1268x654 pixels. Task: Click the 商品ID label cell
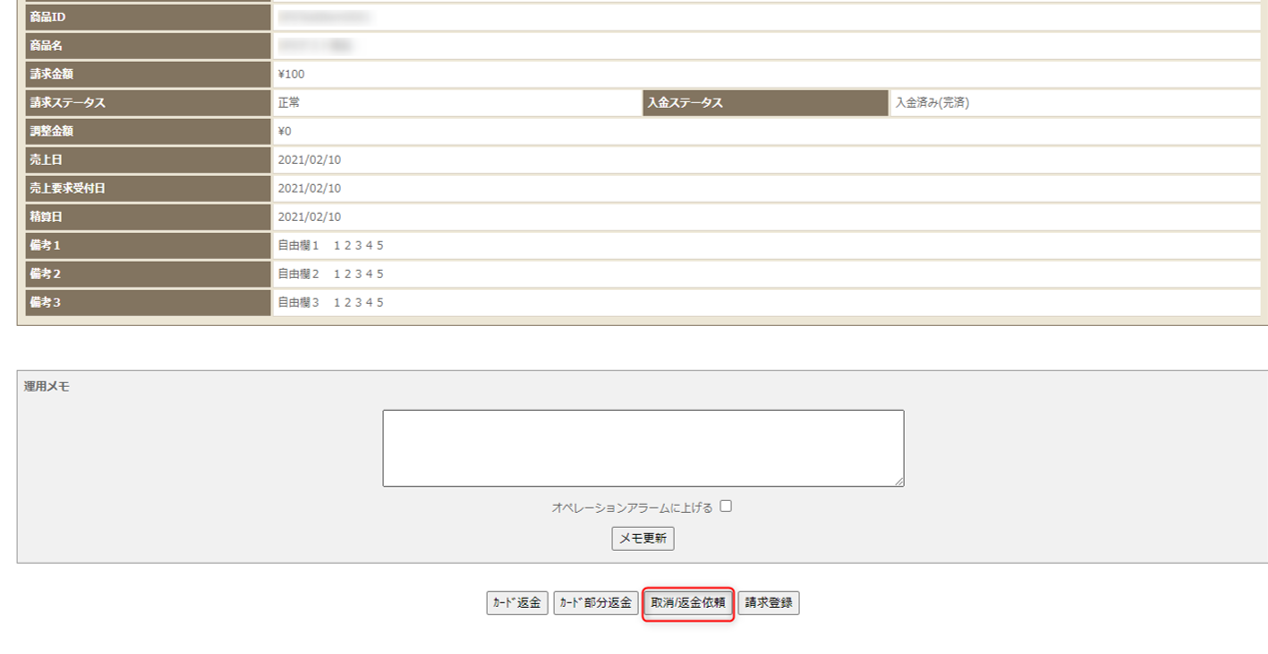(x=144, y=17)
